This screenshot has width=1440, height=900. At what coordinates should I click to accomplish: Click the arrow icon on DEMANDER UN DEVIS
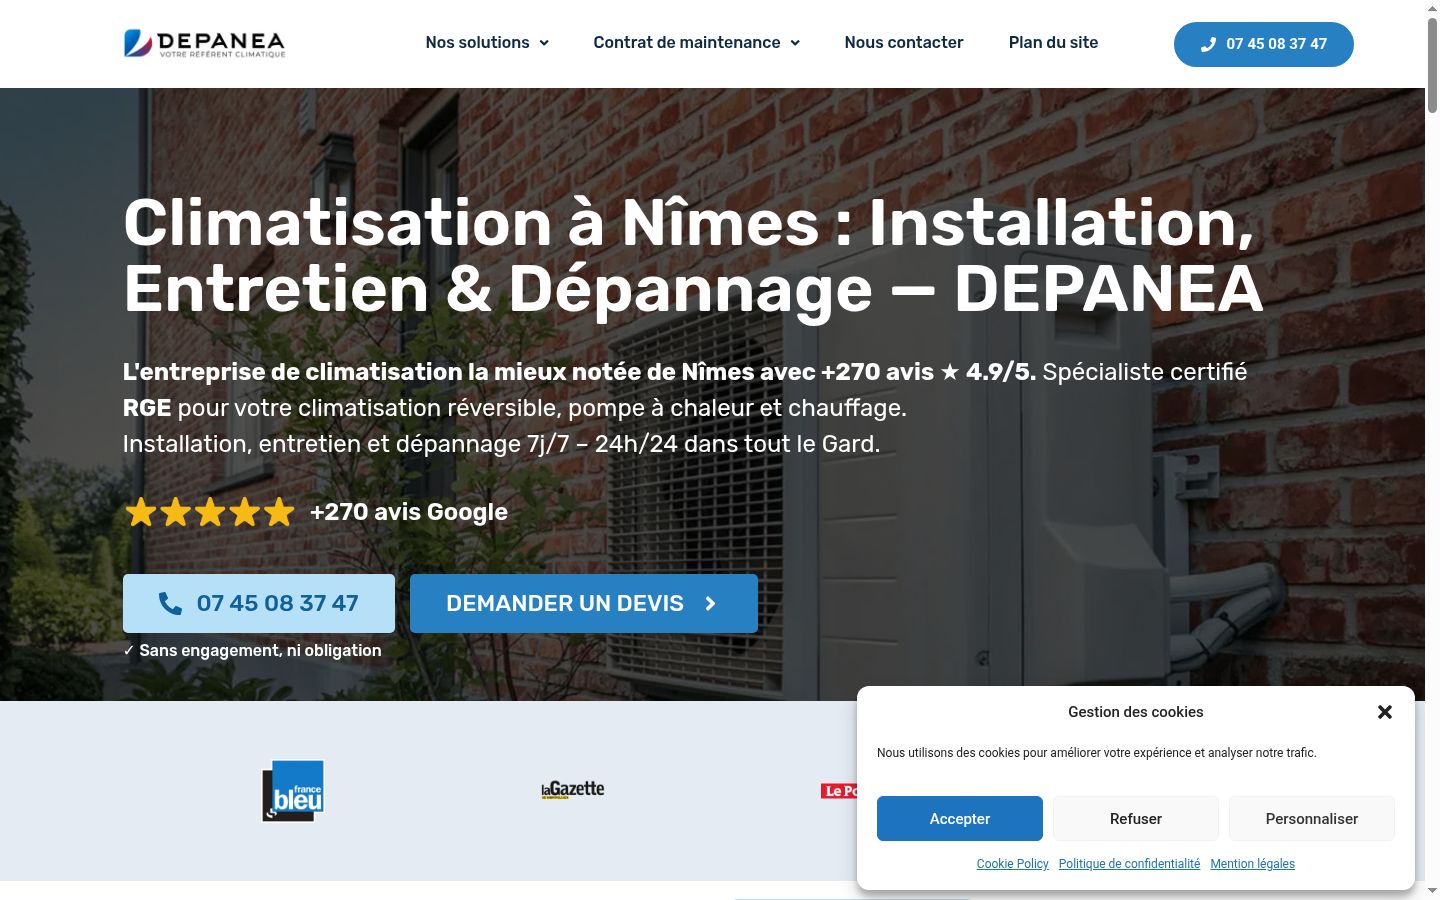711,603
